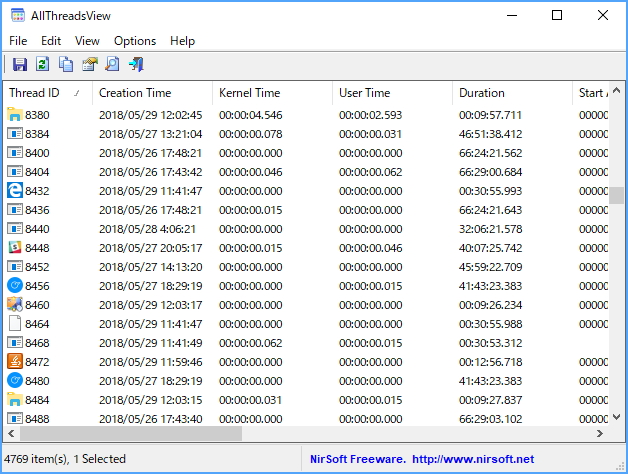The image size is (628, 474).
Task: Click creation time 2018/05/27 14:13:20
Action: (x=151, y=267)
